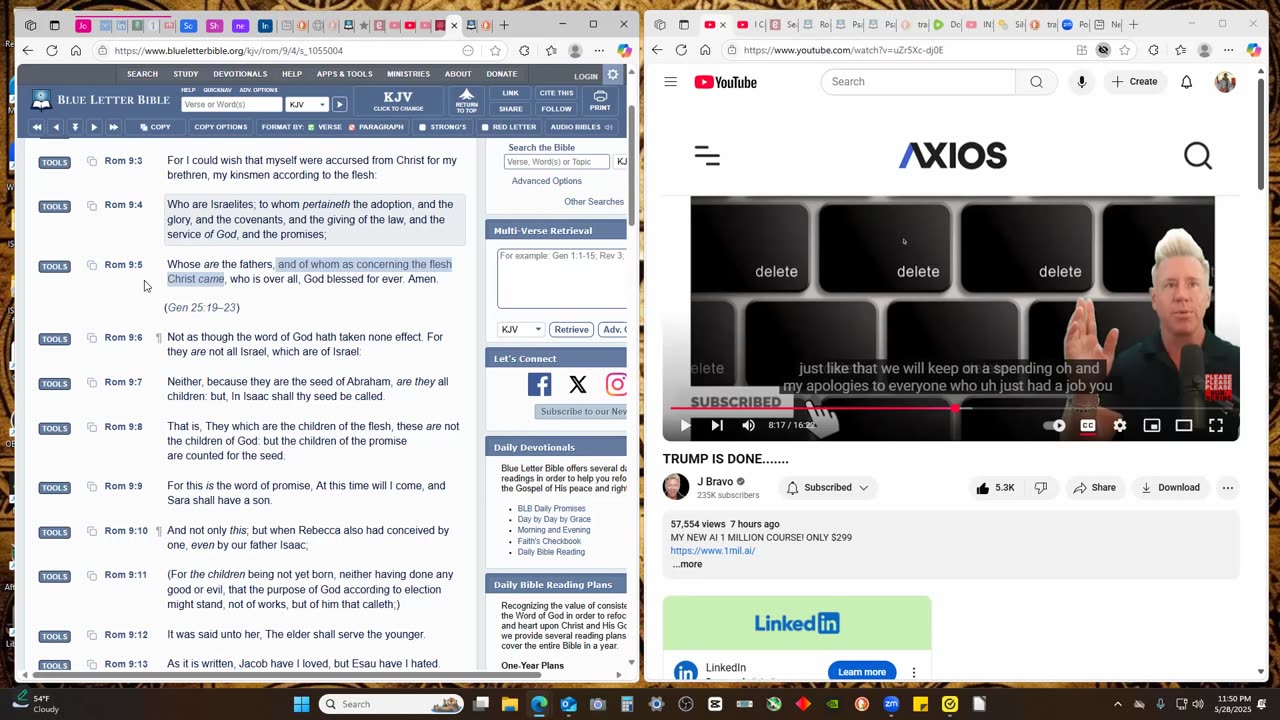This screenshot has height=720, width=1280.
Task: Play the YouTube video
Action: click(685, 425)
